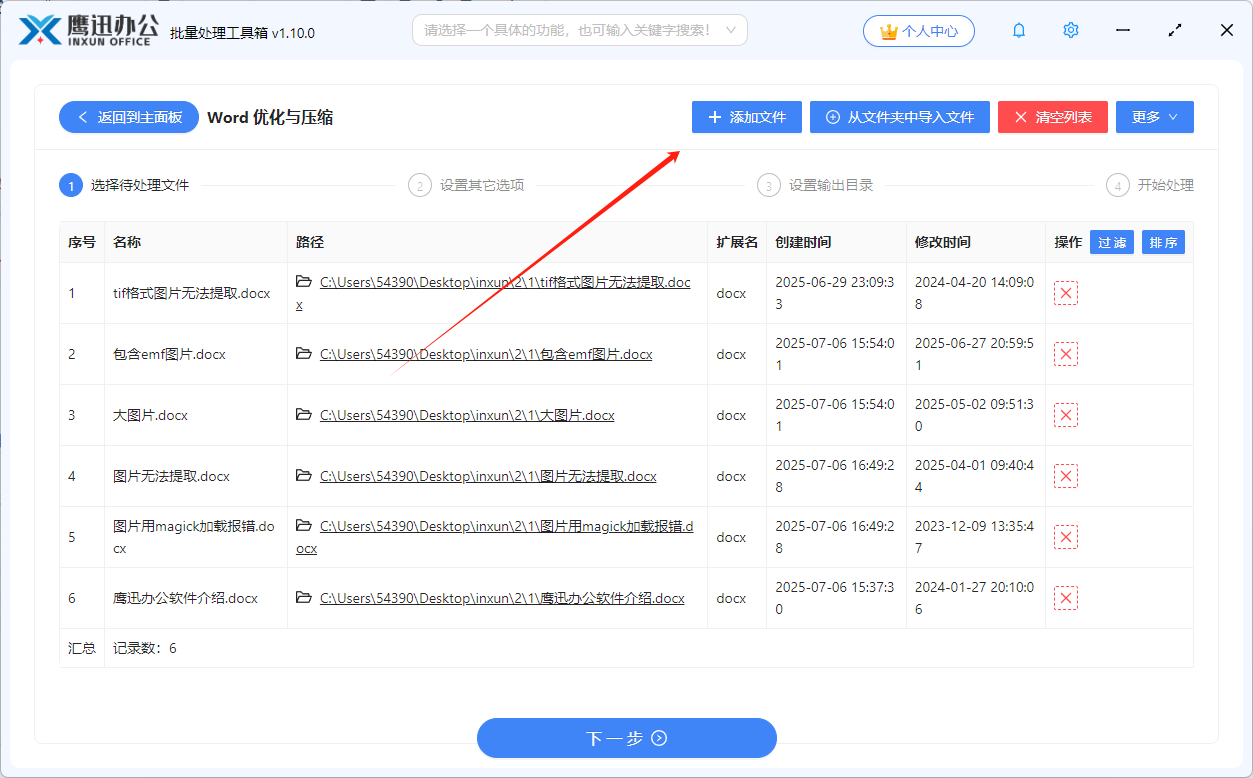1253x778 pixels.
Task: Delete row tif格式图片无法提取.docx
Action: (x=1066, y=293)
